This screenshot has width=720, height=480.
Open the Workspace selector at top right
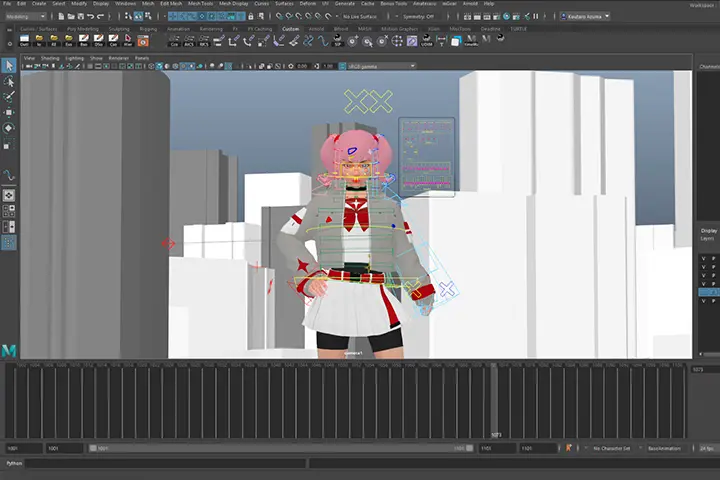coord(703,5)
